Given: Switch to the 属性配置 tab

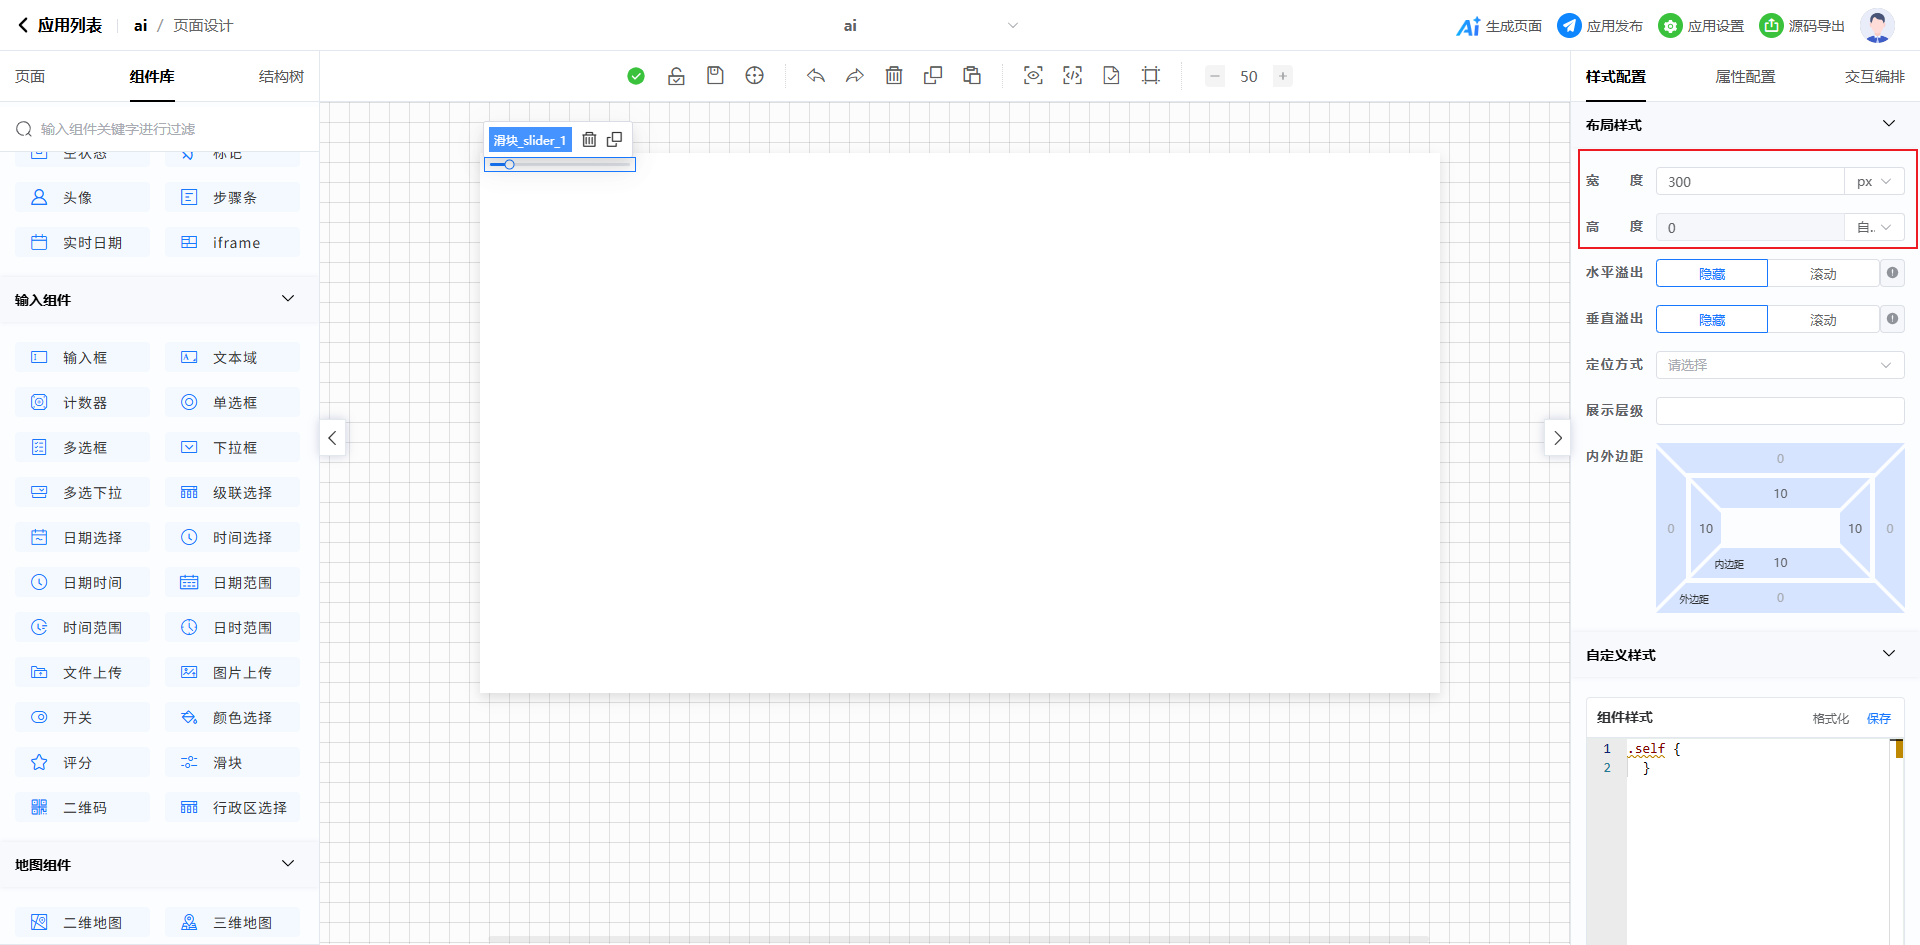Looking at the screenshot, I should point(1745,77).
